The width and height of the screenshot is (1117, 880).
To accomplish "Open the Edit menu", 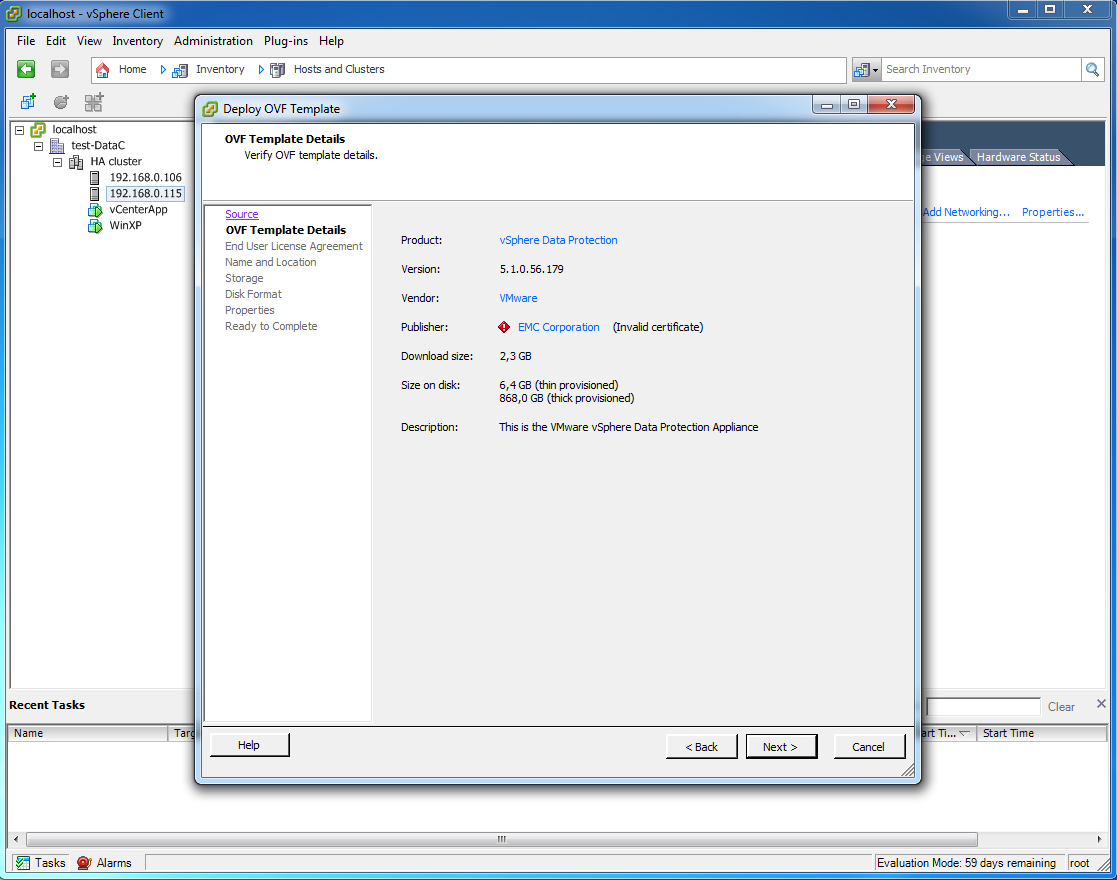I will click(56, 41).
